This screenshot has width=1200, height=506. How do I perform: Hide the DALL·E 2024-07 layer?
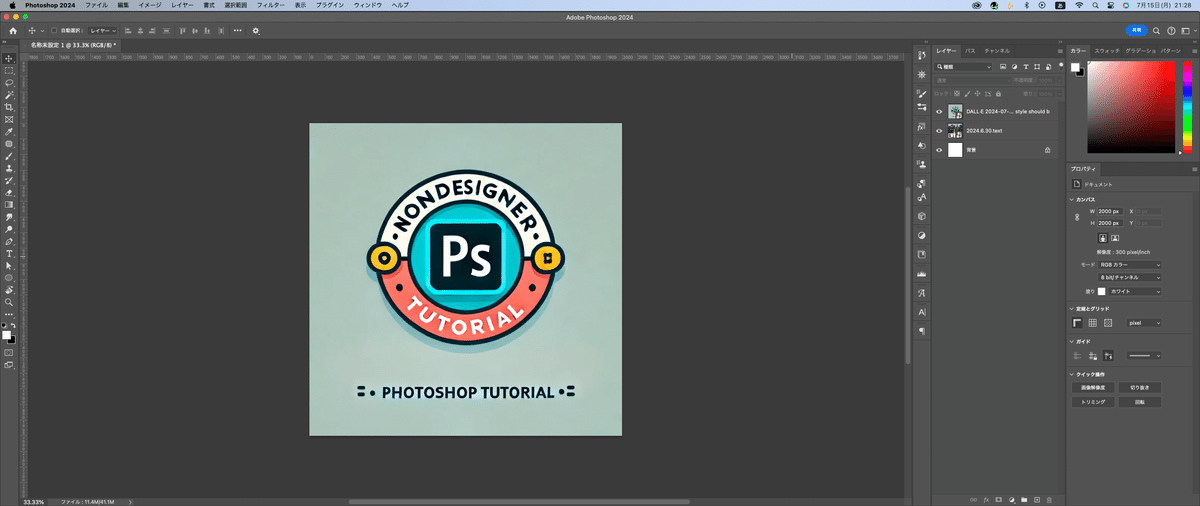939,111
